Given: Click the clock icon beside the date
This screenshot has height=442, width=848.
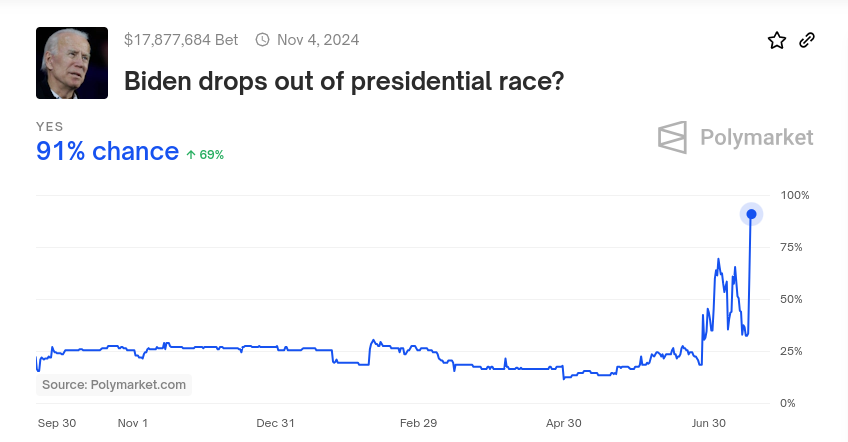Looking at the screenshot, I should [x=263, y=40].
